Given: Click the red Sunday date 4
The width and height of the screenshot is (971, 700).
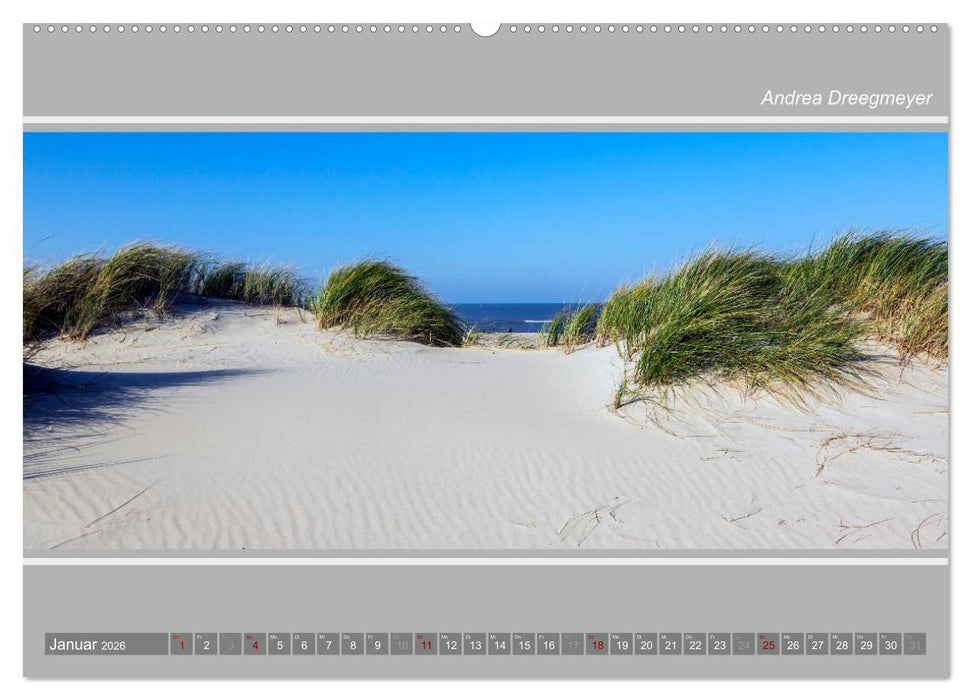Looking at the screenshot, I should click(x=254, y=645).
